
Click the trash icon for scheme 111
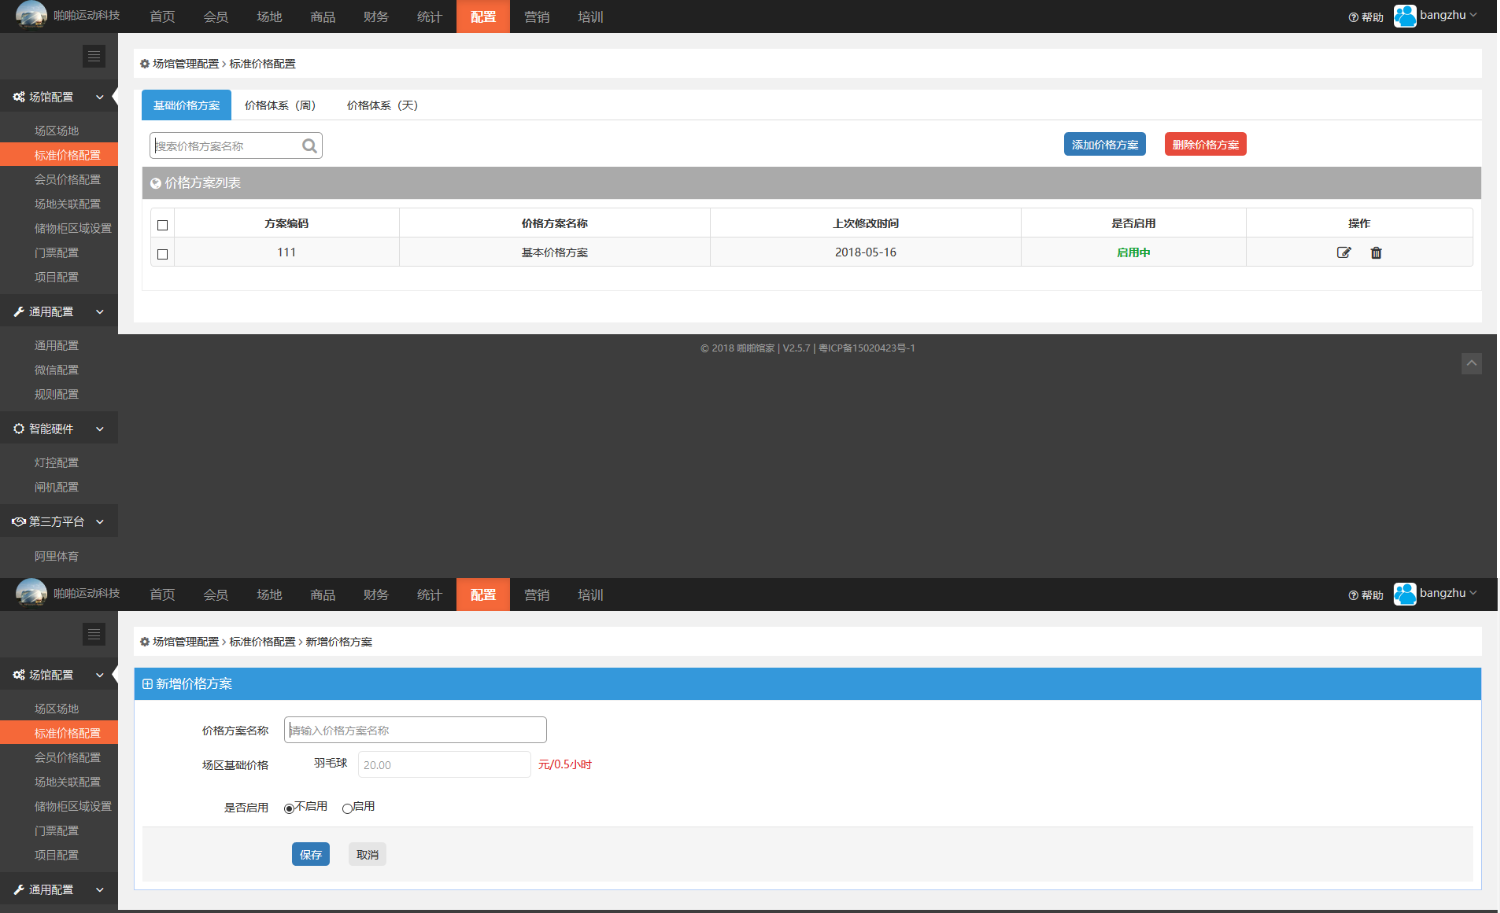tap(1376, 253)
